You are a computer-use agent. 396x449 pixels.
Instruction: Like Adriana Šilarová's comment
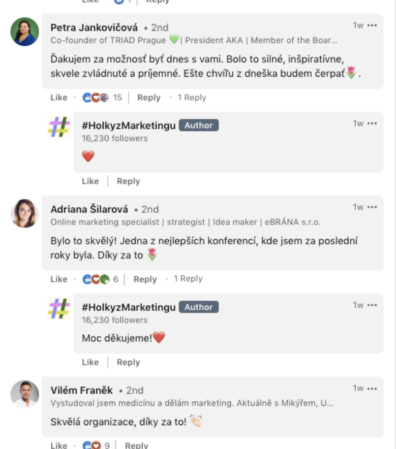coord(59,279)
